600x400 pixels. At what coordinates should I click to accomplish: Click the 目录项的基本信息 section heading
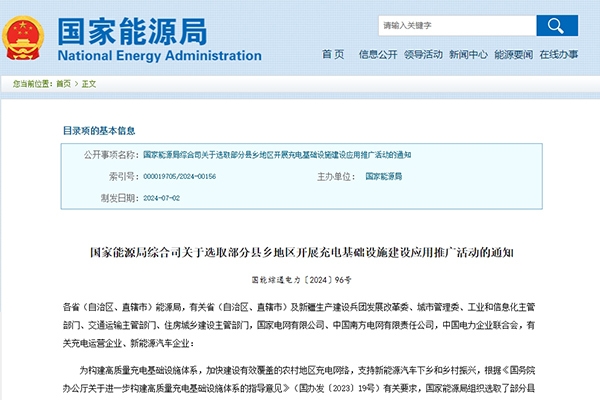click(98, 131)
